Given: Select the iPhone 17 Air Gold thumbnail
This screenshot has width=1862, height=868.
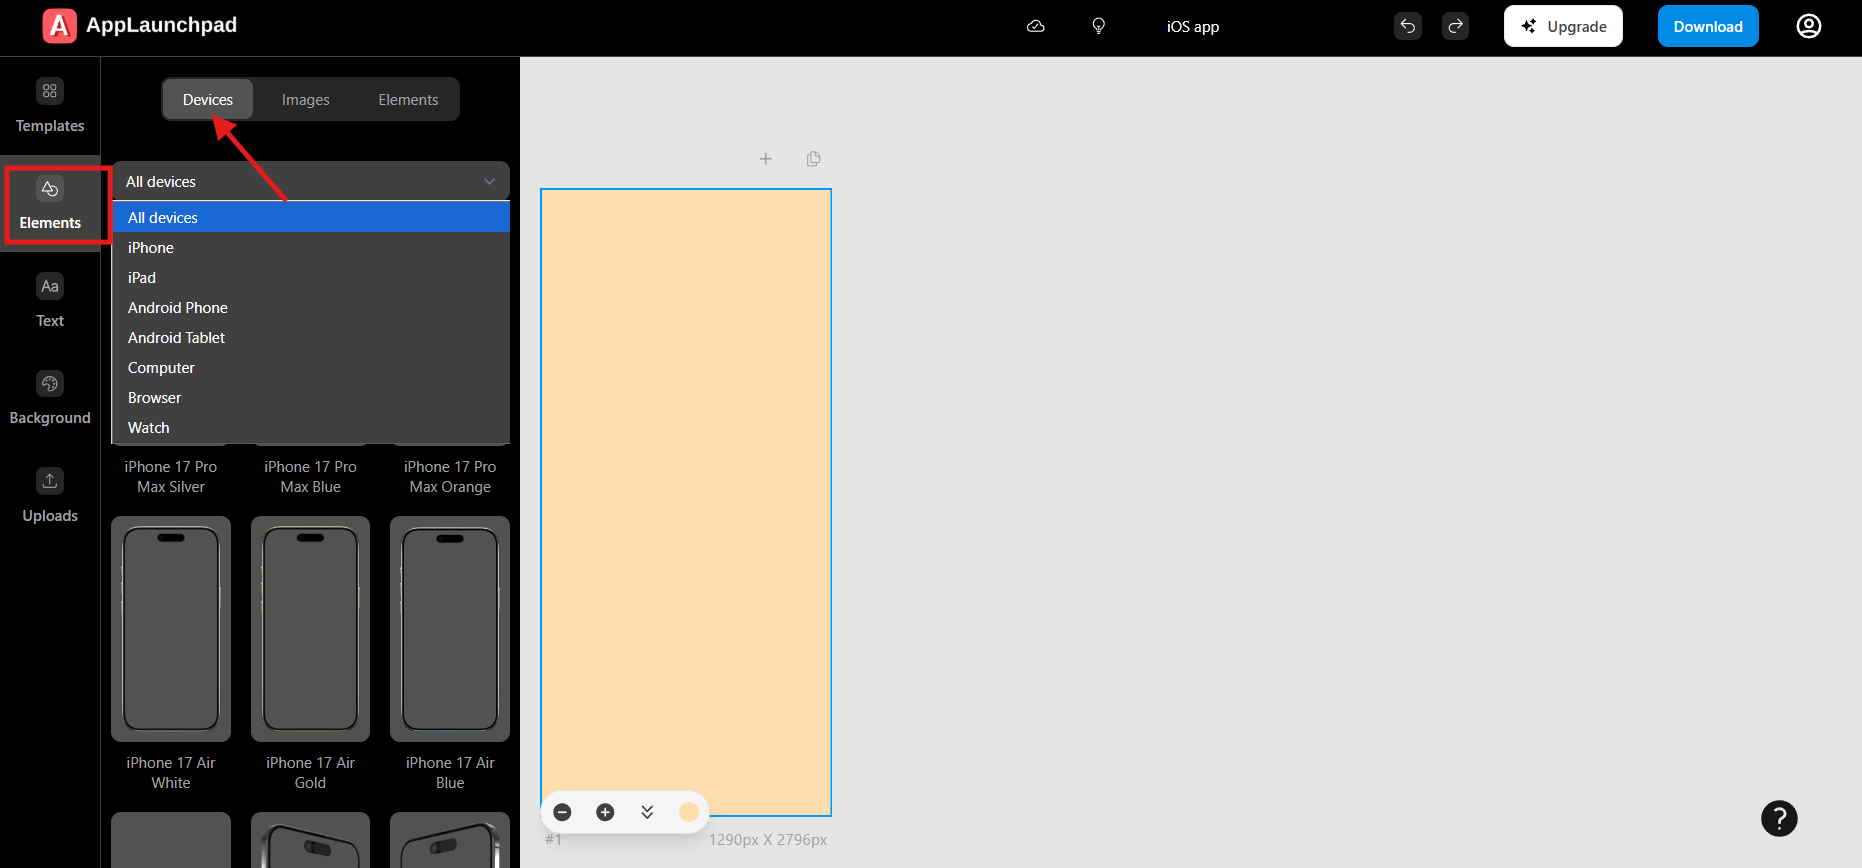Looking at the screenshot, I should [310, 629].
